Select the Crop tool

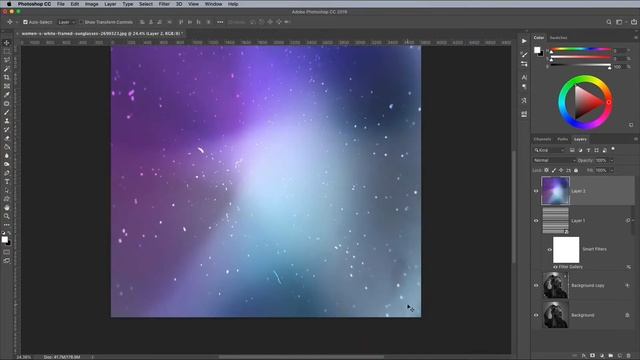(x=7, y=78)
